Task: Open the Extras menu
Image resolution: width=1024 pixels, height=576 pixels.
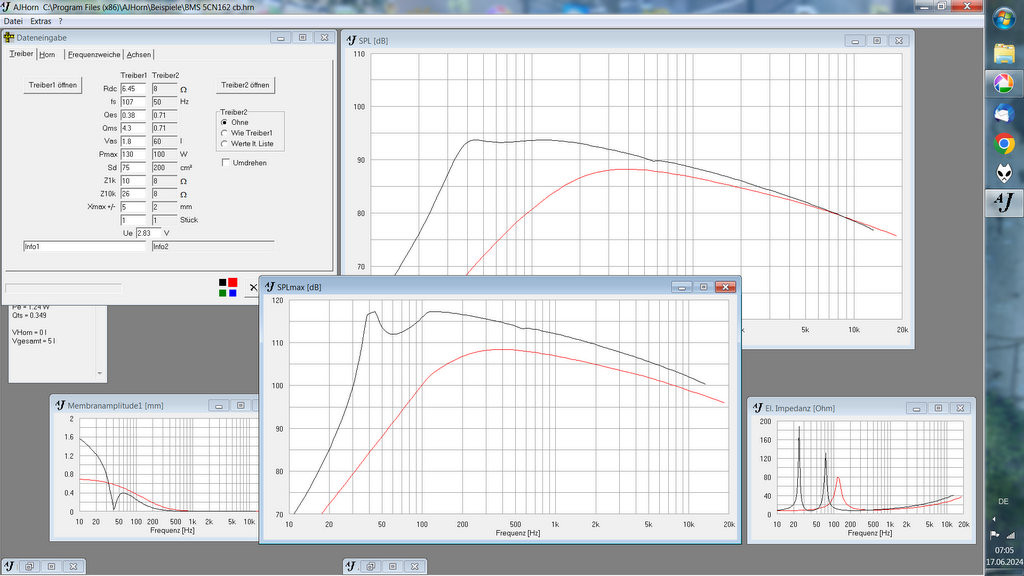Action: pos(40,21)
